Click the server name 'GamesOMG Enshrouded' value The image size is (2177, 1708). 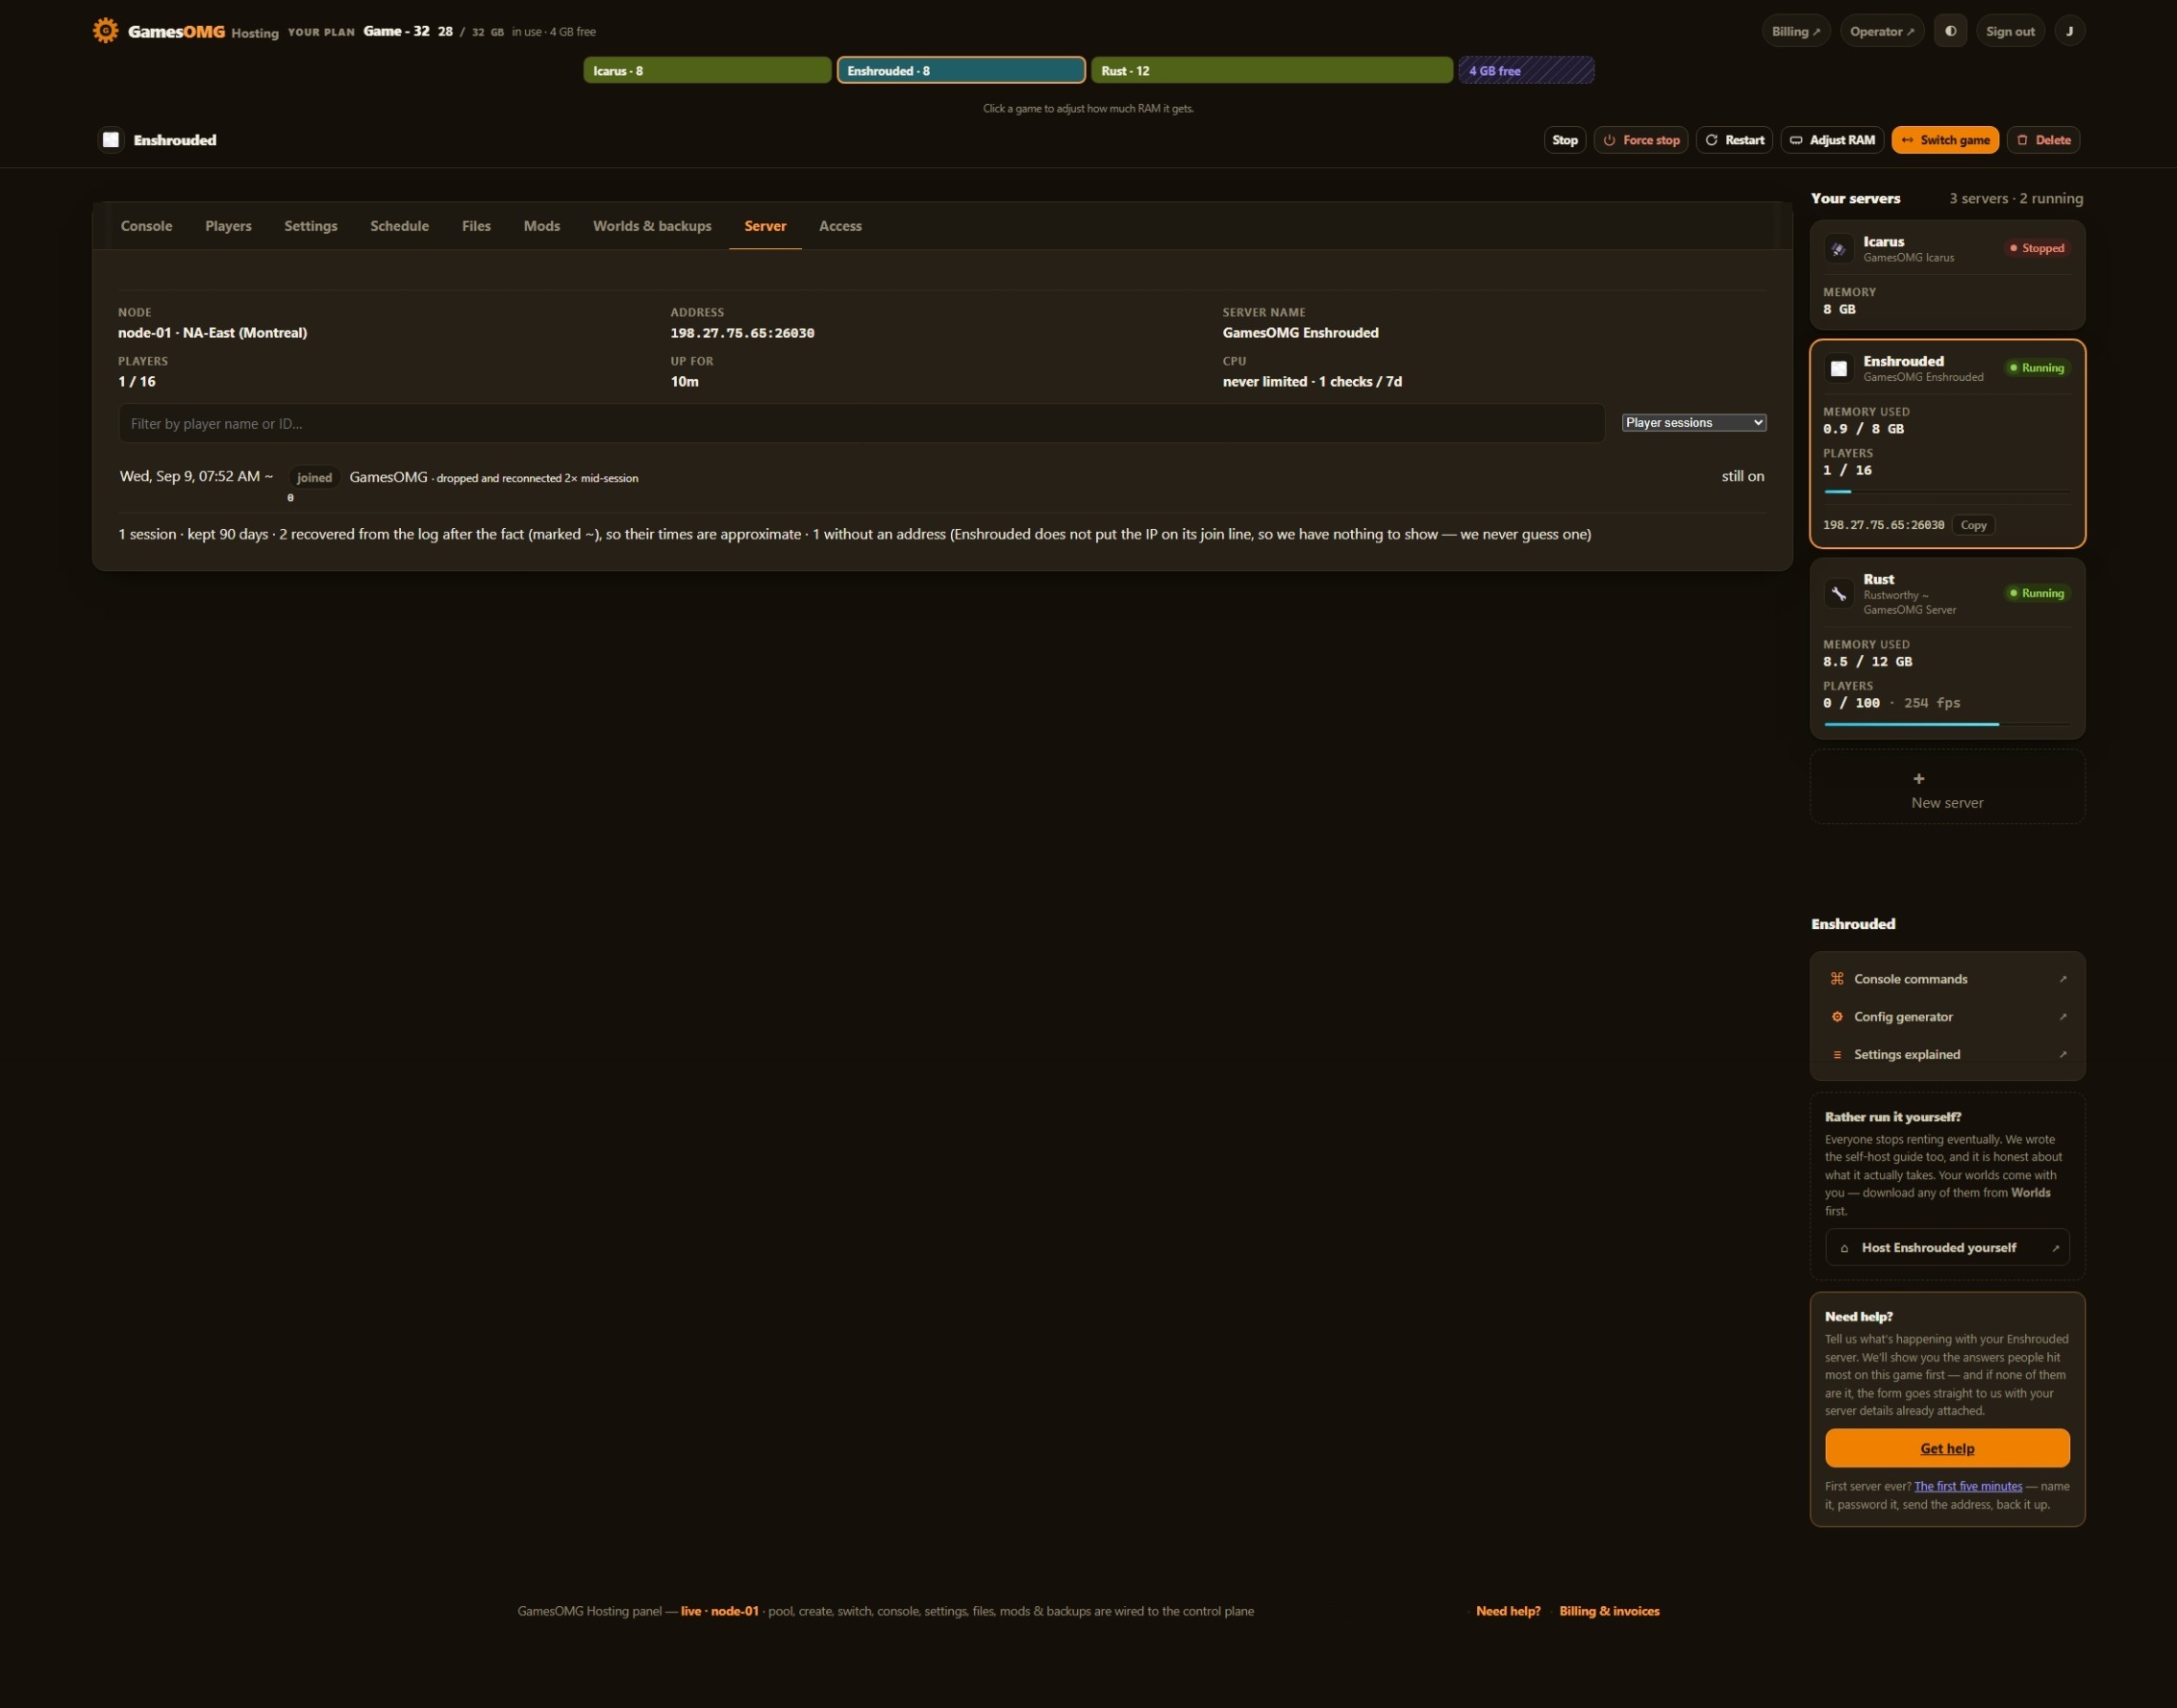(x=1300, y=333)
